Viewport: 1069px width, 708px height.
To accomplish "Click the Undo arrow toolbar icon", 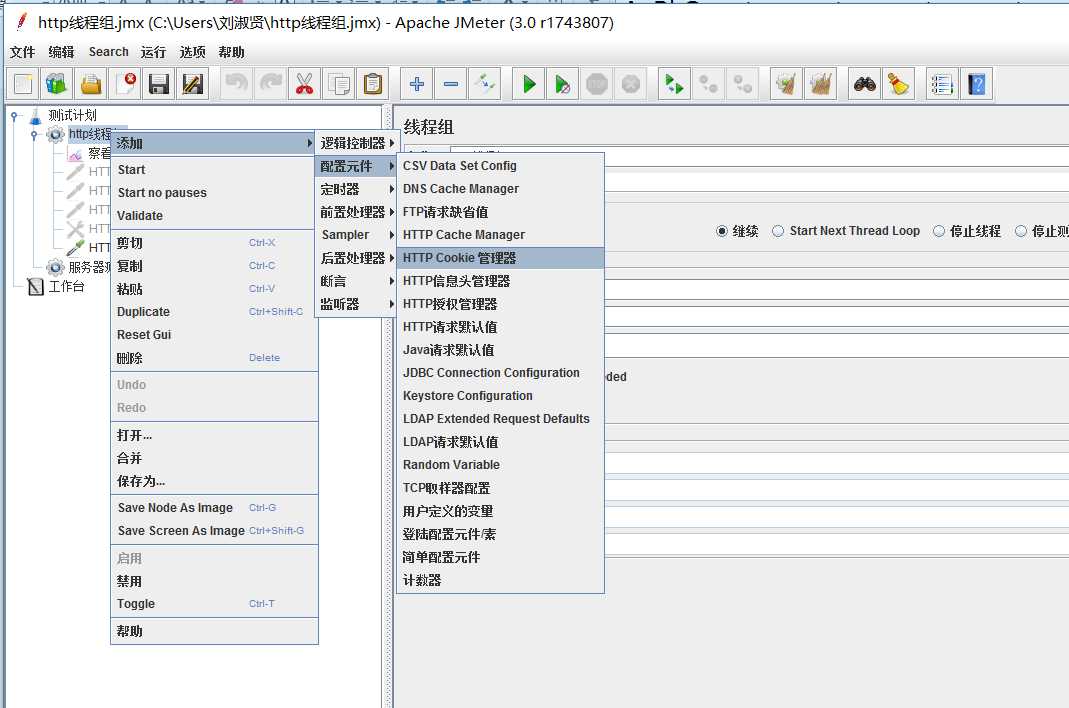I will click(x=237, y=85).
